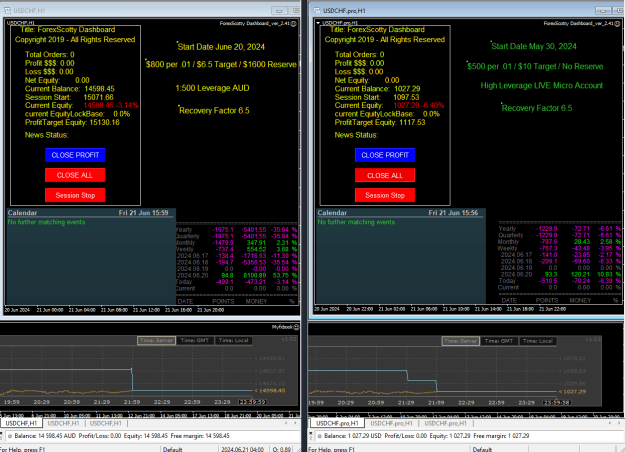Viewport: 625px width, 452px height.
Task: Click left tab-scroll arrow in USDCHF.pro,H1 window
Action: (x=610, y=423)
